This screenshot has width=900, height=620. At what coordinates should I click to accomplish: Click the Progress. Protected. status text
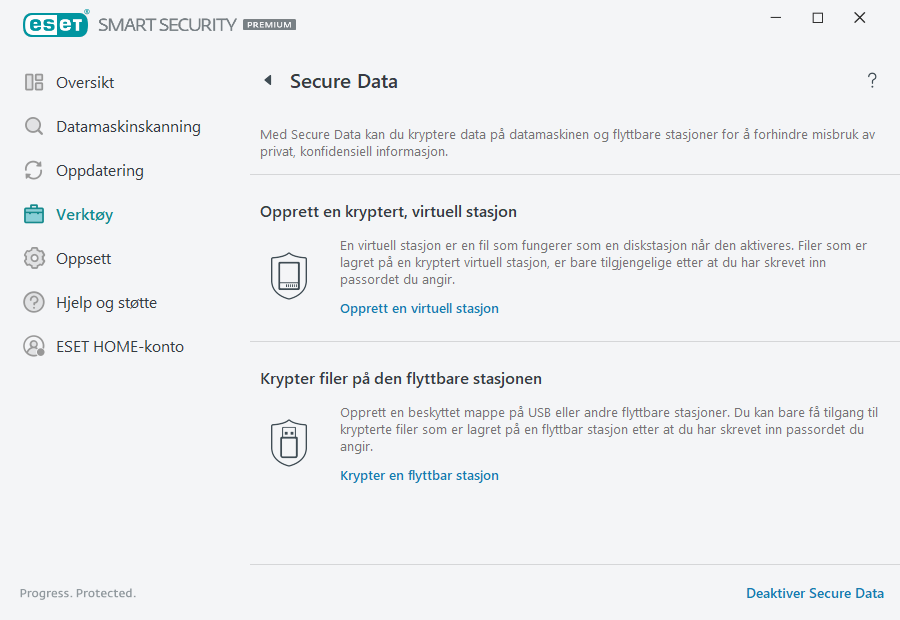77,593
